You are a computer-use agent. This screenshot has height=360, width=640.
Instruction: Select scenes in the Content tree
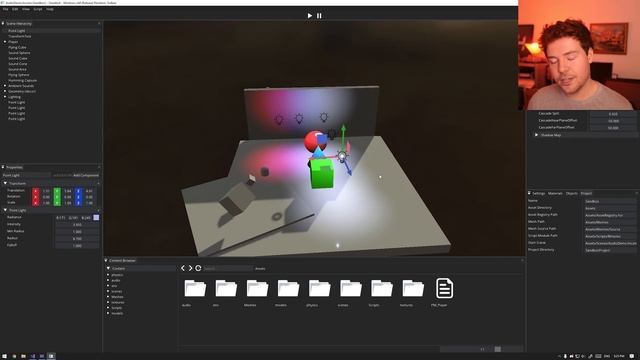[117, 291]
